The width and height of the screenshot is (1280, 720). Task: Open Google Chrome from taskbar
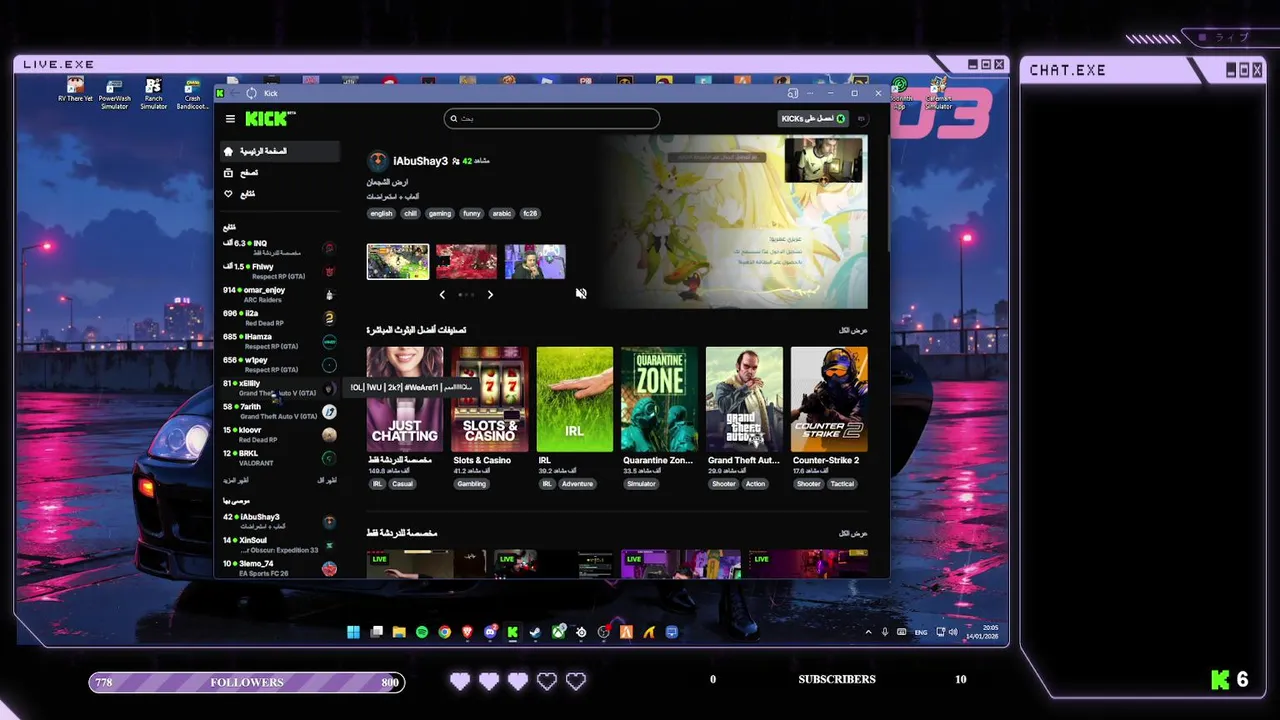(444, 632)
